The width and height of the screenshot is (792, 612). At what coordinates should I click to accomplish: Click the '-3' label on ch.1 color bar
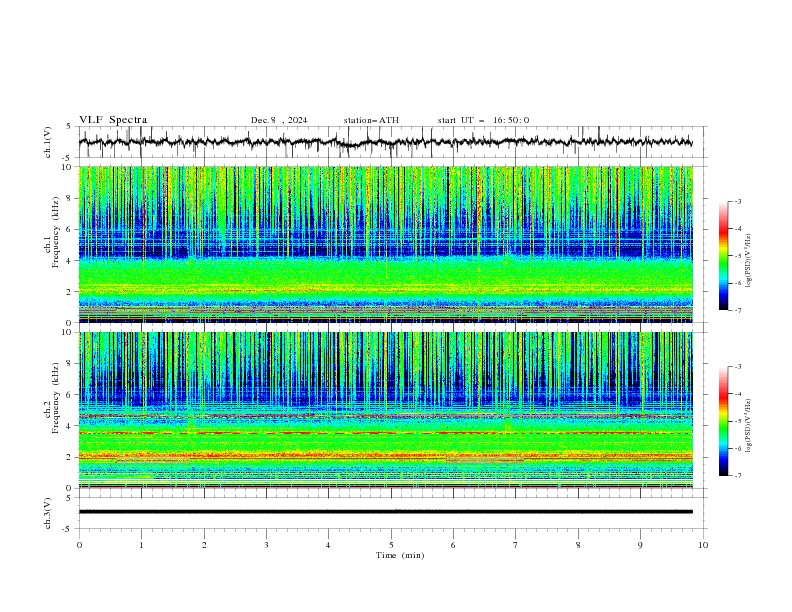click(738, 201)
